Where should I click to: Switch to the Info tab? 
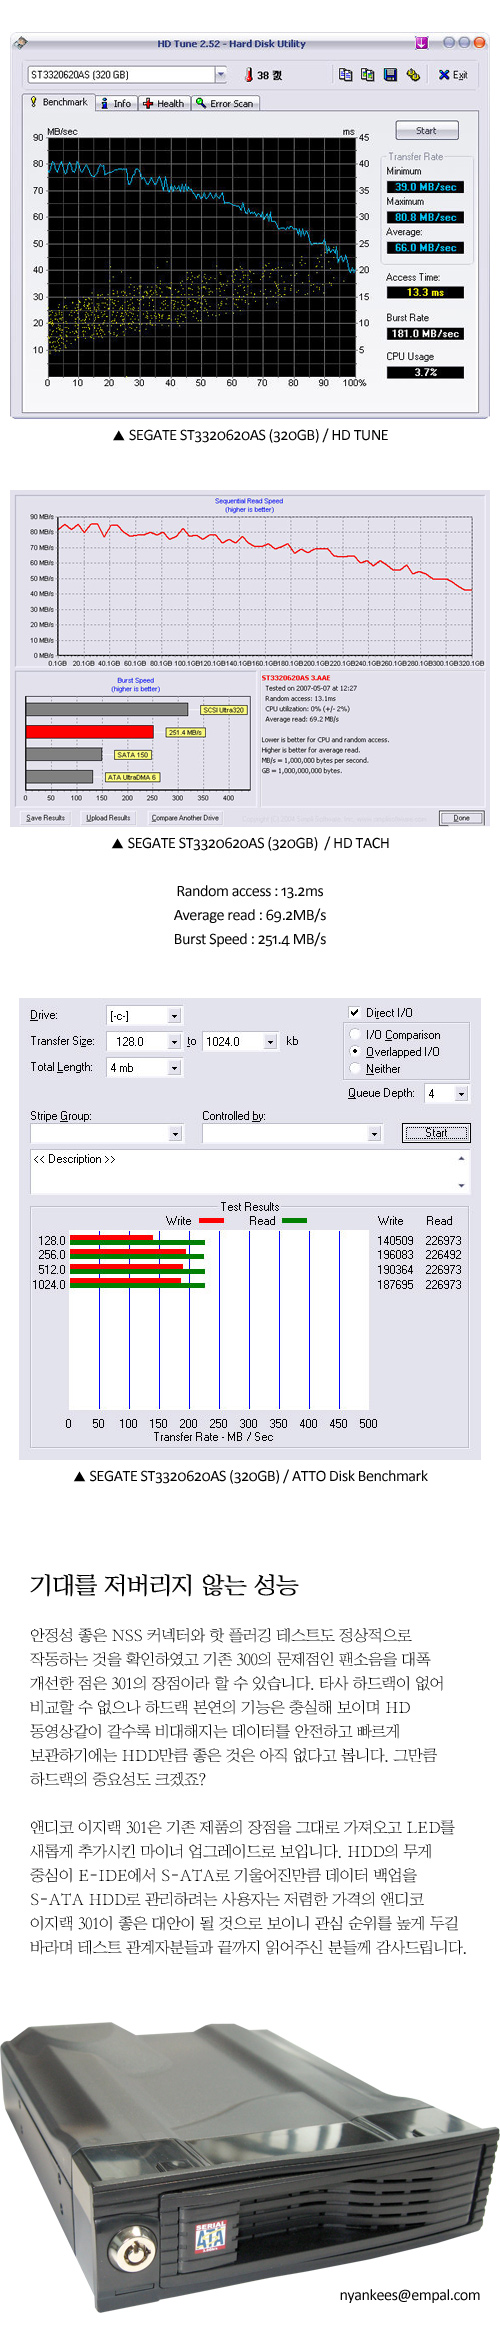pos(116,103)
